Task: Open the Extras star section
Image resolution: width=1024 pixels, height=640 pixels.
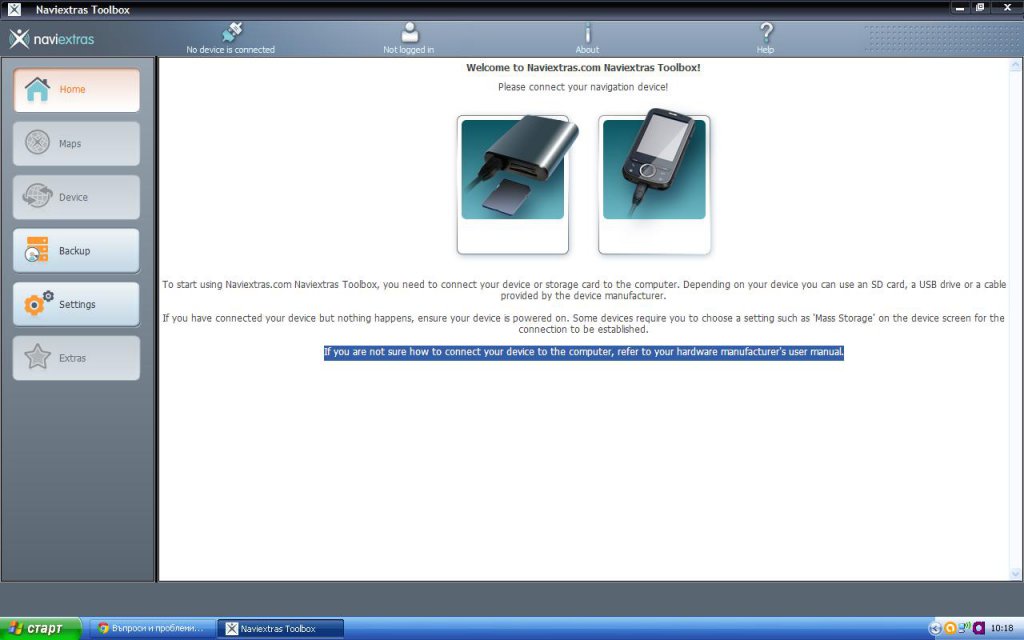Action: [76, 358]
